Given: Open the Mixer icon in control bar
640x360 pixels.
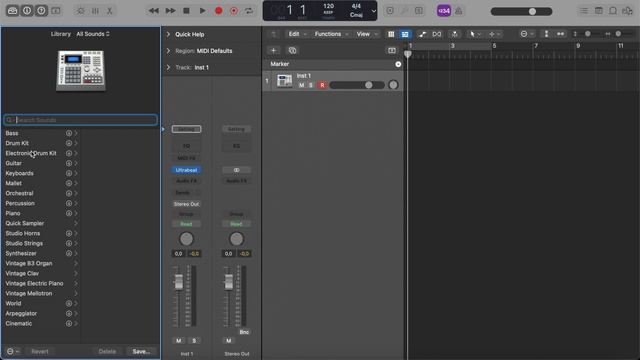Looking at the screenshot, I should [x=95, y=11].
